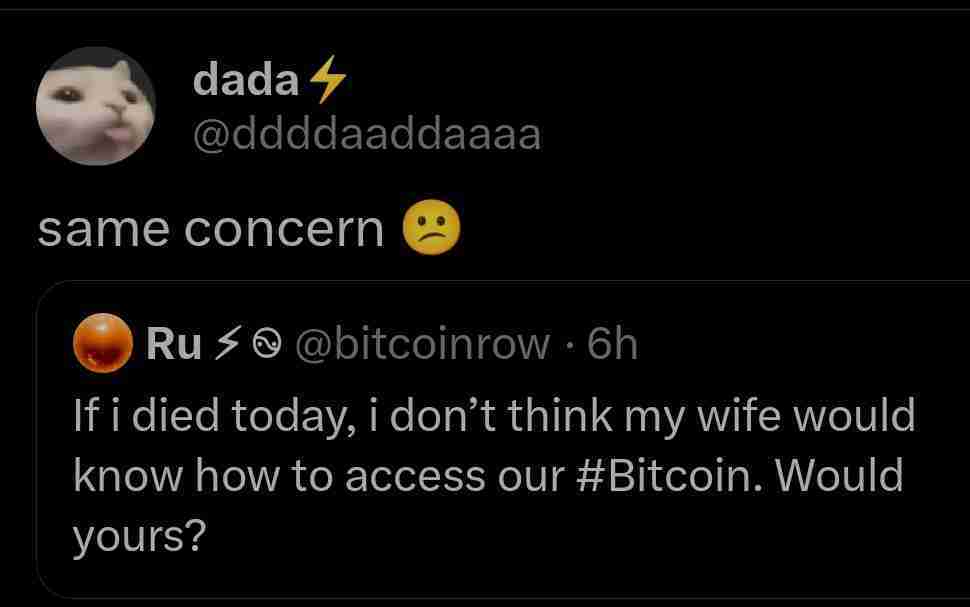
Task: Click the word "today," in the quoted tweet
Action: pos(295,415)
